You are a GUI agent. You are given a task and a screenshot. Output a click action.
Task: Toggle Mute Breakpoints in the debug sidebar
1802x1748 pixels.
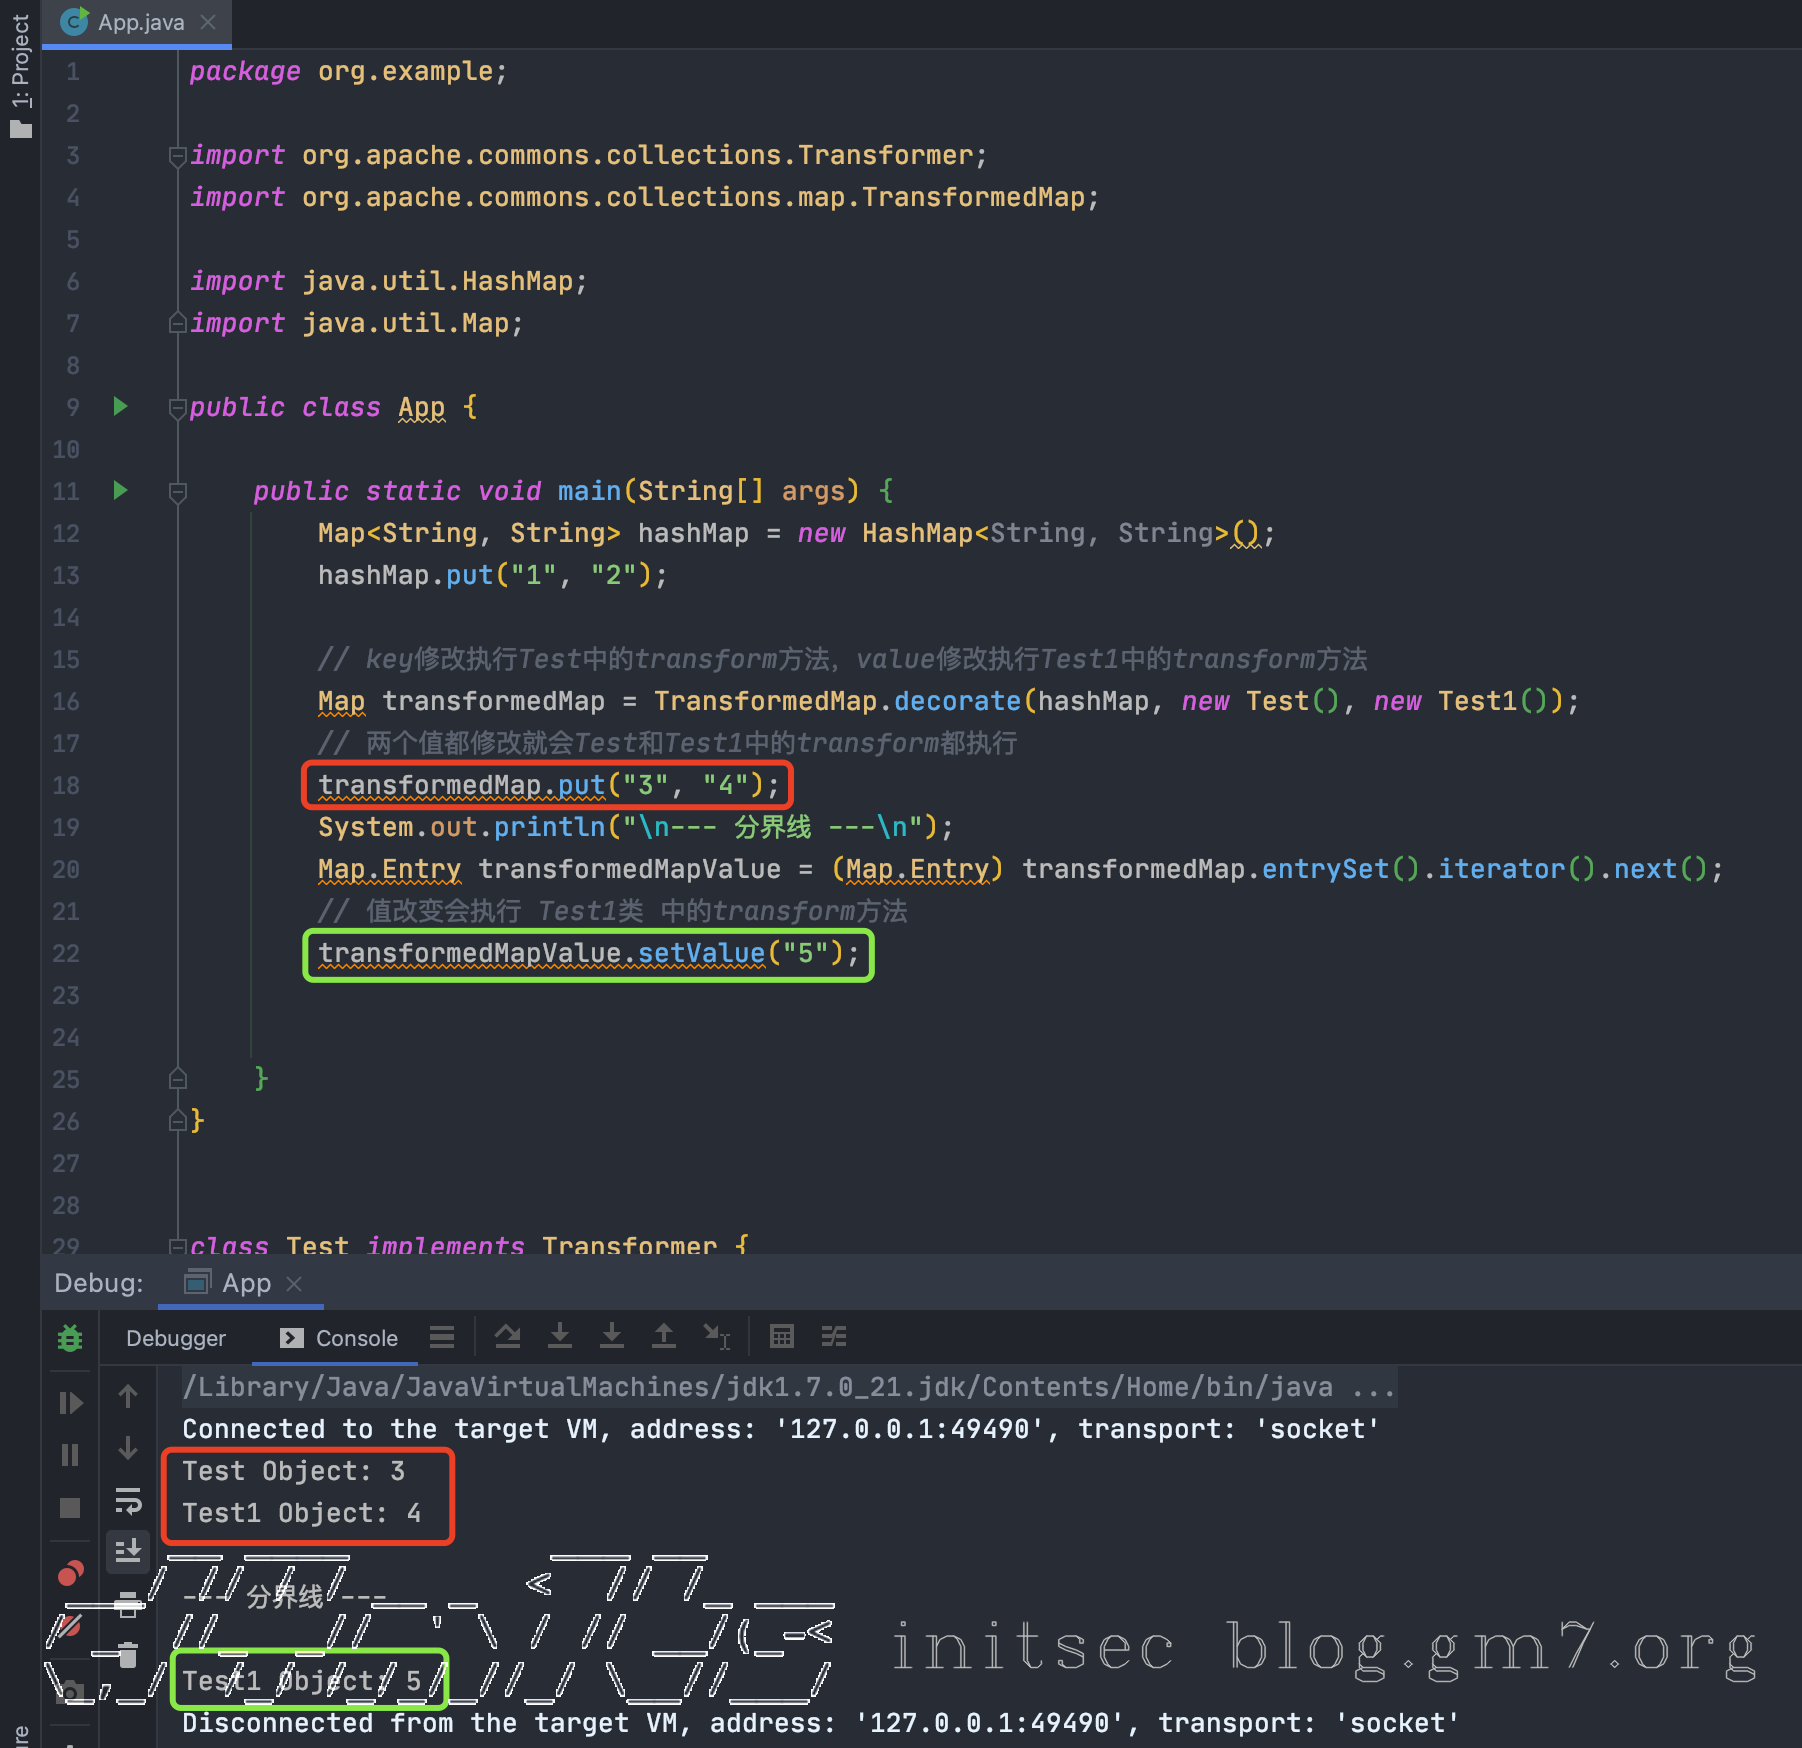[x=66, y=1627]
